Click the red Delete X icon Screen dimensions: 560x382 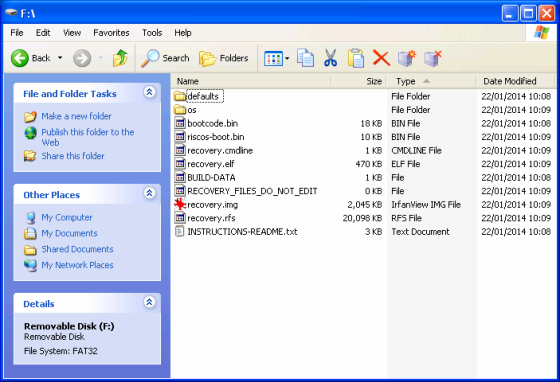coord(381,58)
